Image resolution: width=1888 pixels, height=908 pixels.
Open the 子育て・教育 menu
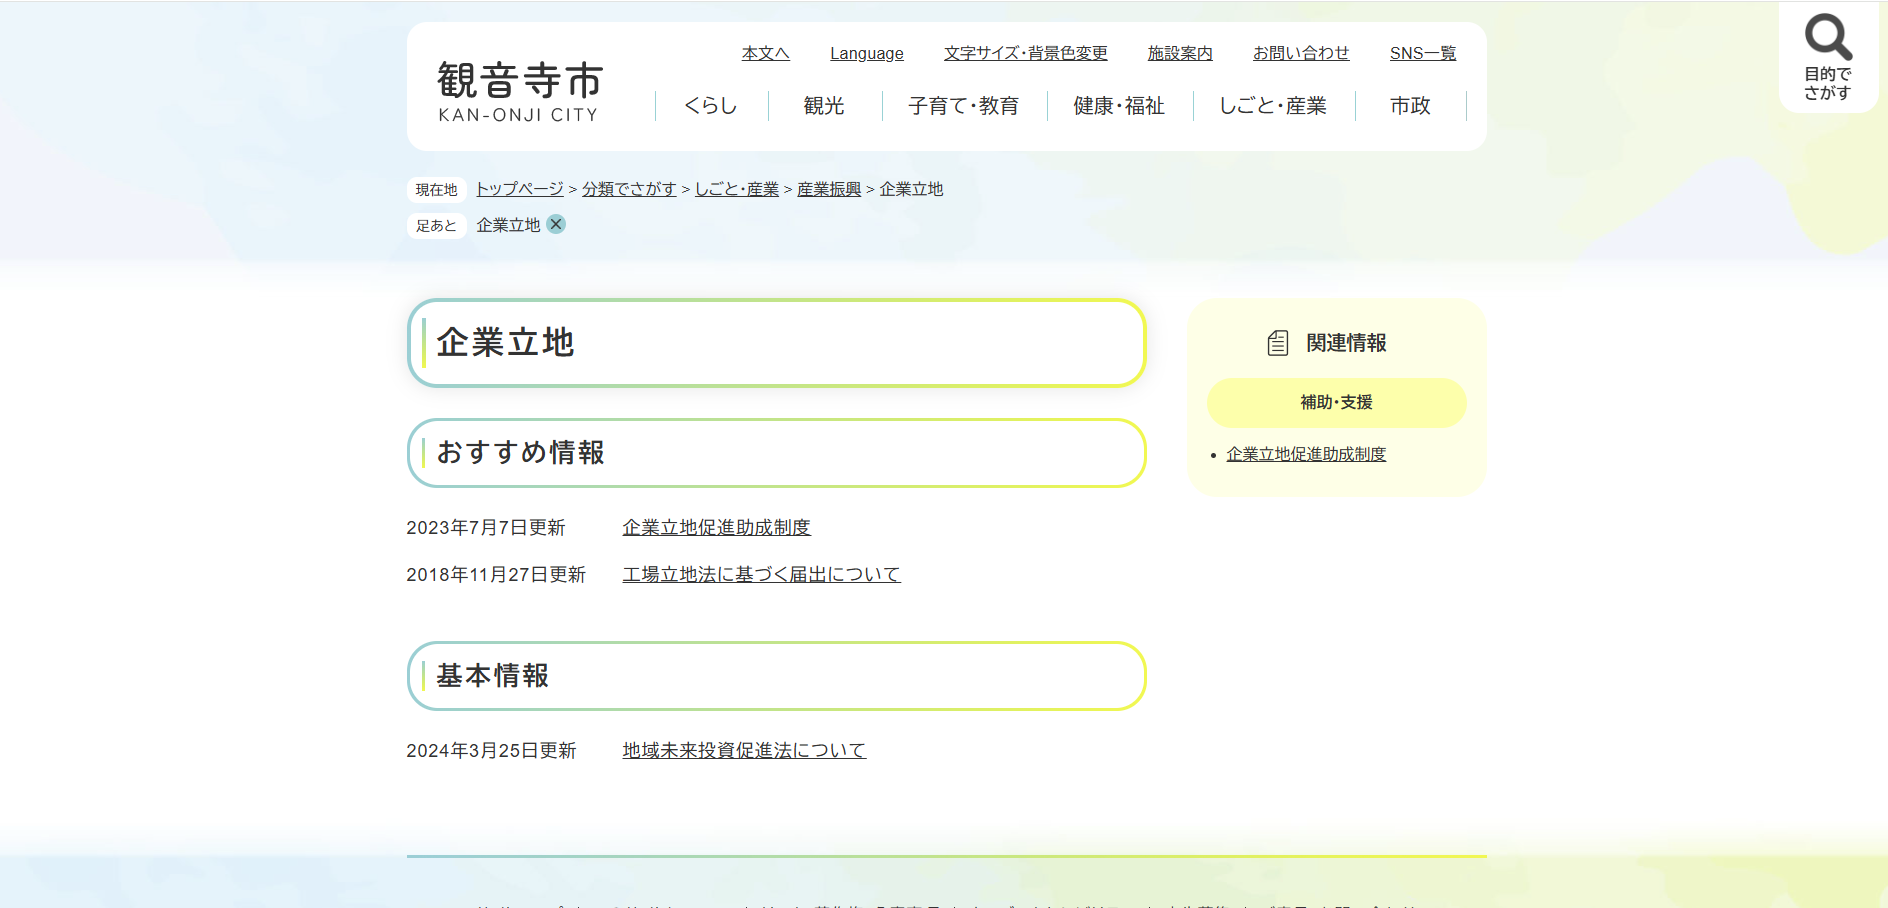click(963, 106)
